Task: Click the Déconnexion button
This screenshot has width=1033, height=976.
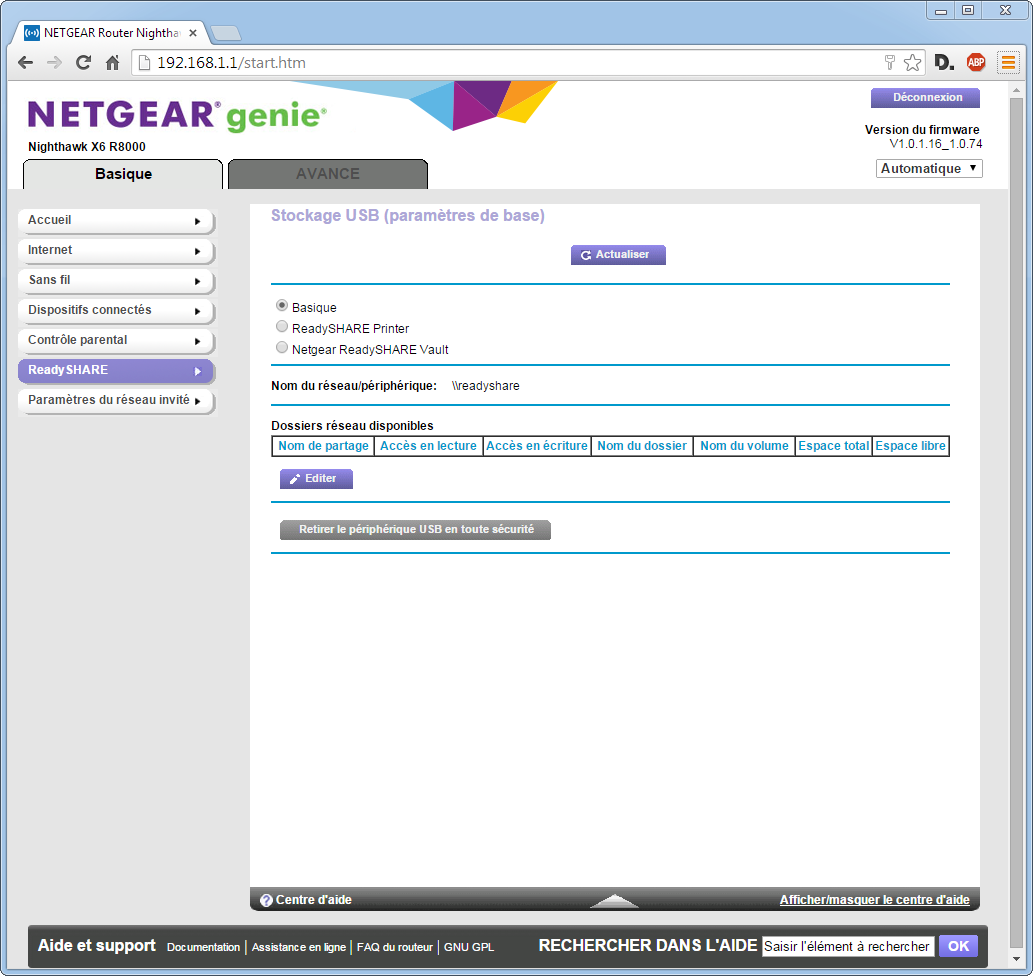Action: point(925,98)
